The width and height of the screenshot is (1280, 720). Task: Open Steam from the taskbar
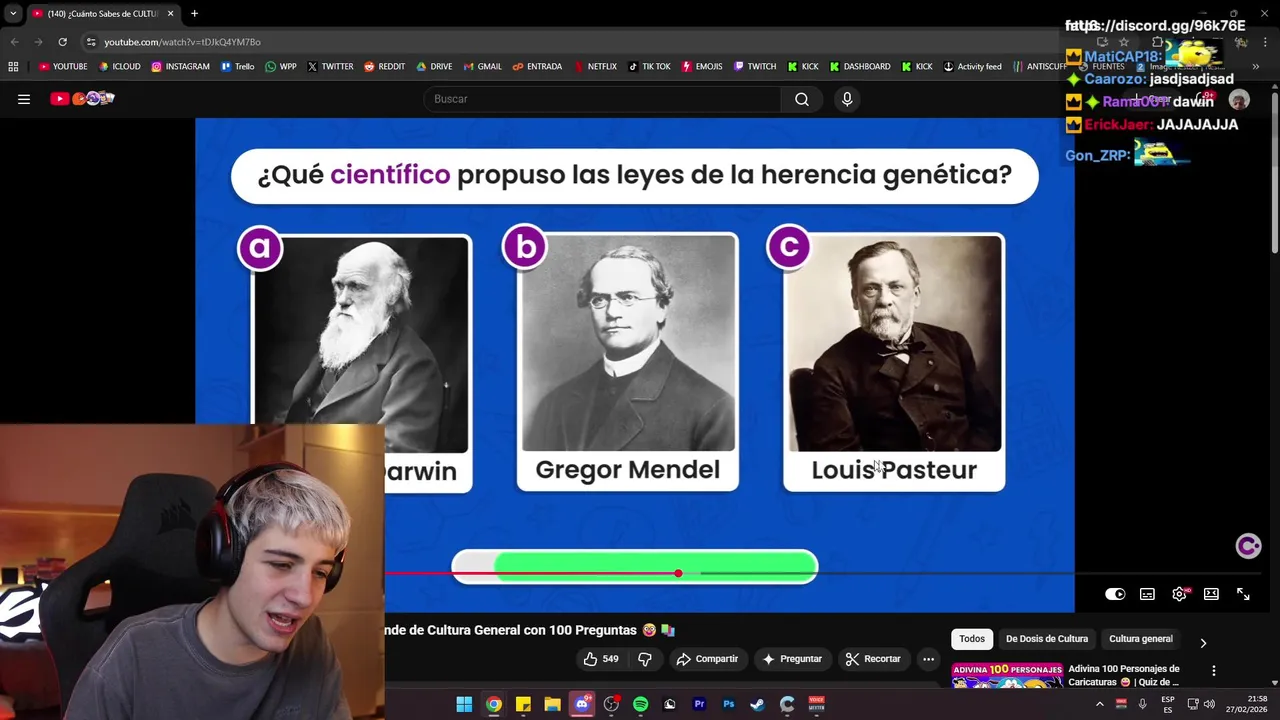757,704
